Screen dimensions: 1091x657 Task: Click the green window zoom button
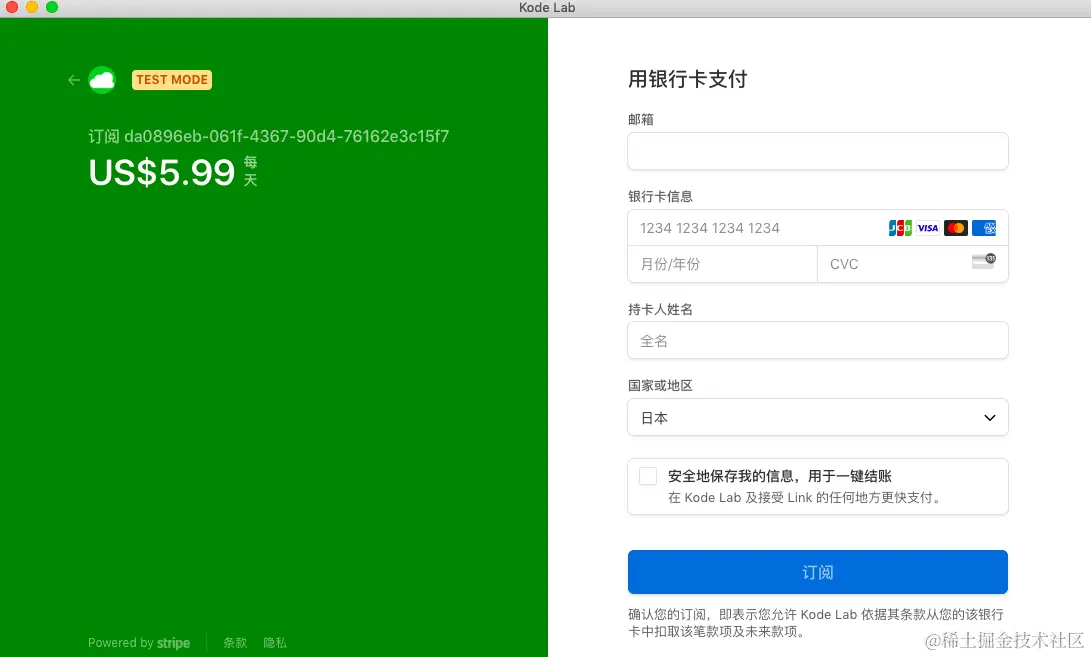[52, 8]
